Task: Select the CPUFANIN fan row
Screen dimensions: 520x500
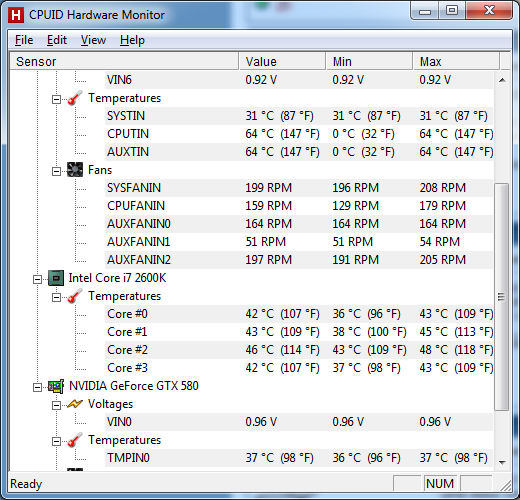Action: [x=299, y=206]
